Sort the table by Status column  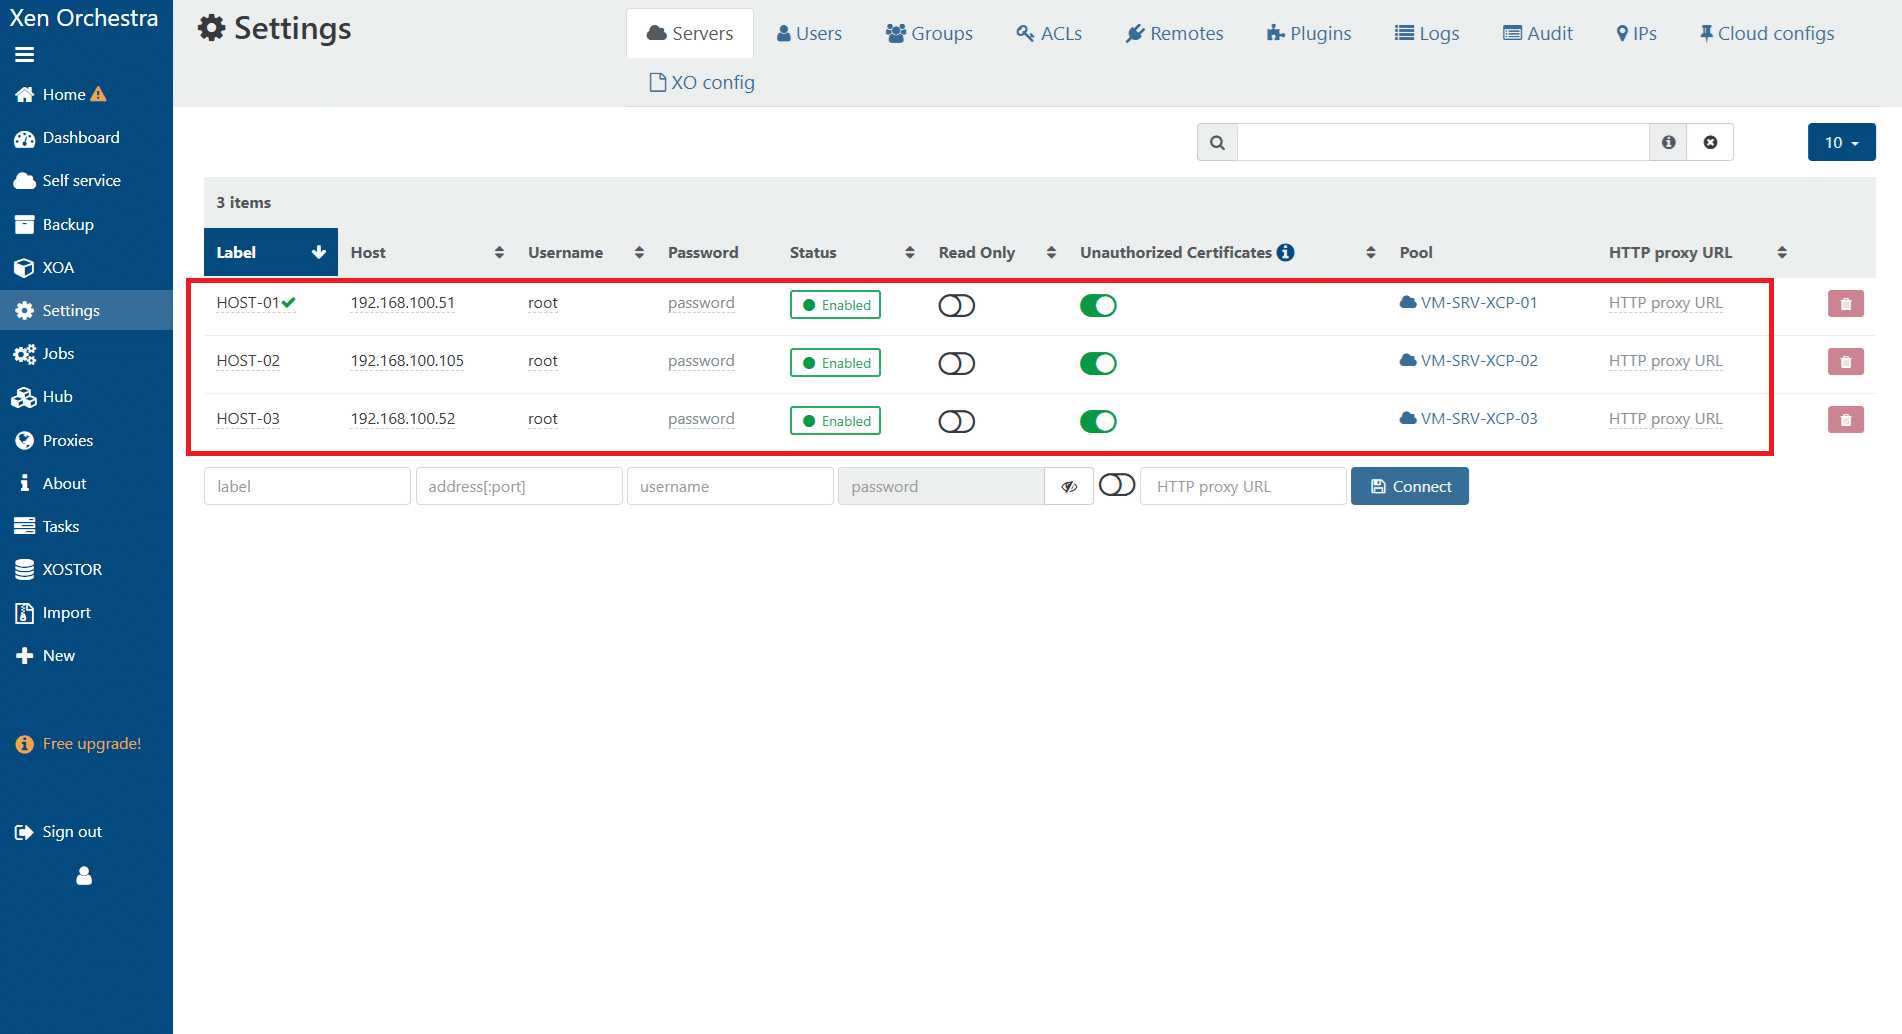pos(852,252)
